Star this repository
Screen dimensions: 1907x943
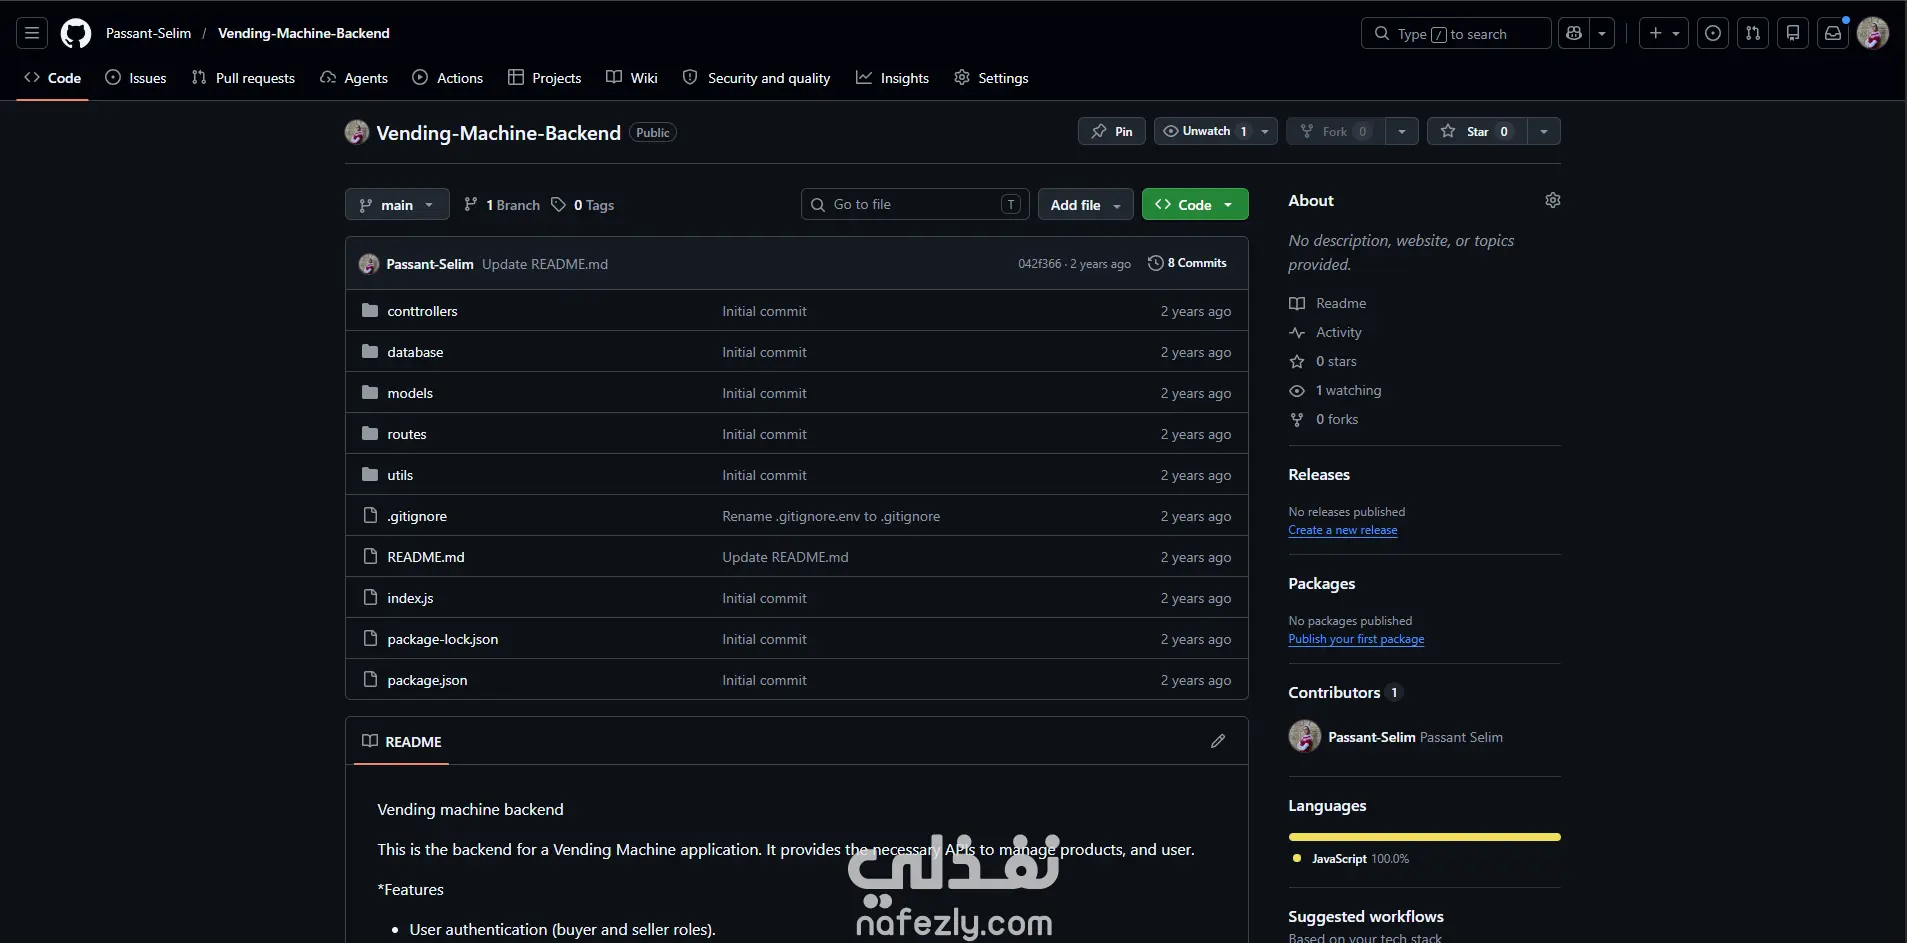click(x=1477, y=131)
